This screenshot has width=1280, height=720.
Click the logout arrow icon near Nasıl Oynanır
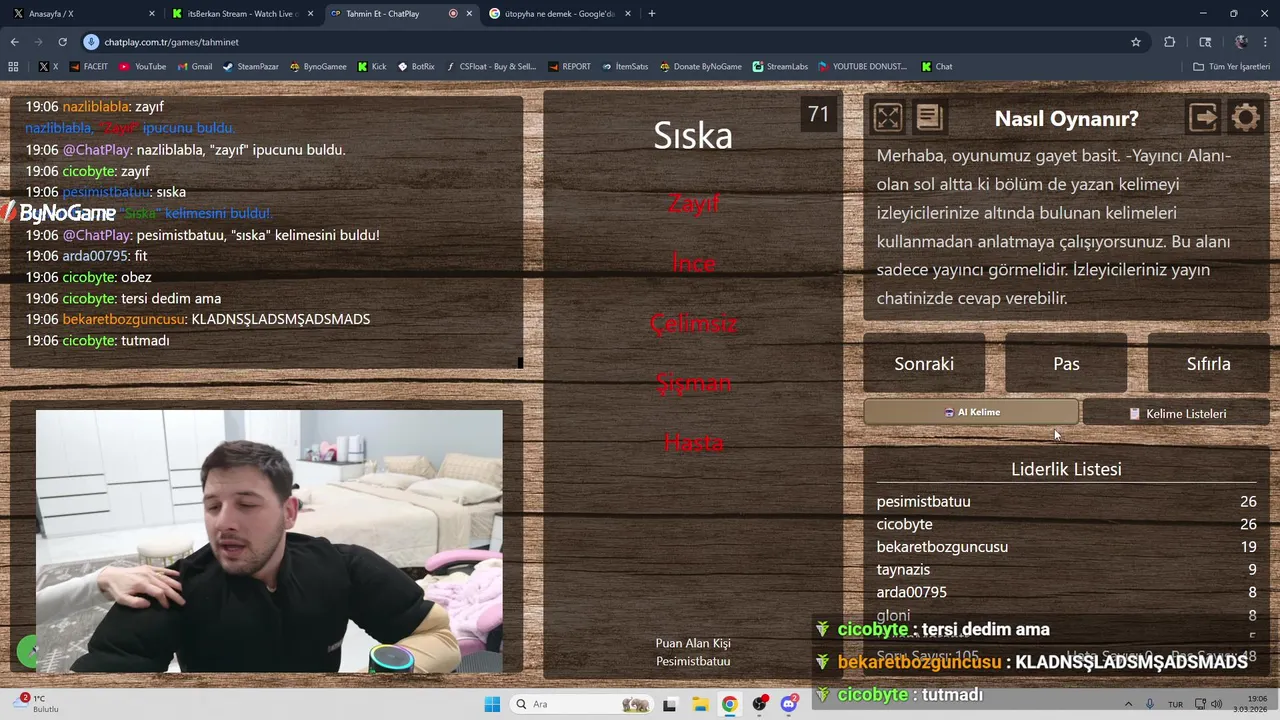click(1203, 118)
